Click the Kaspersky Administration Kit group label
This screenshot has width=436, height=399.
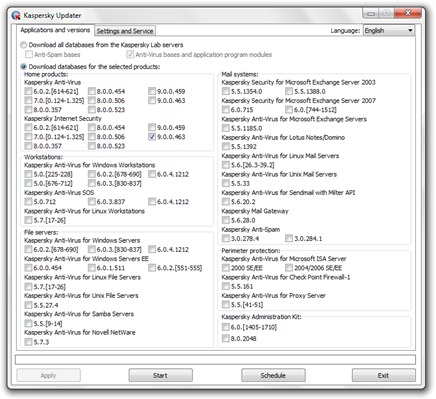pos(261,317)
